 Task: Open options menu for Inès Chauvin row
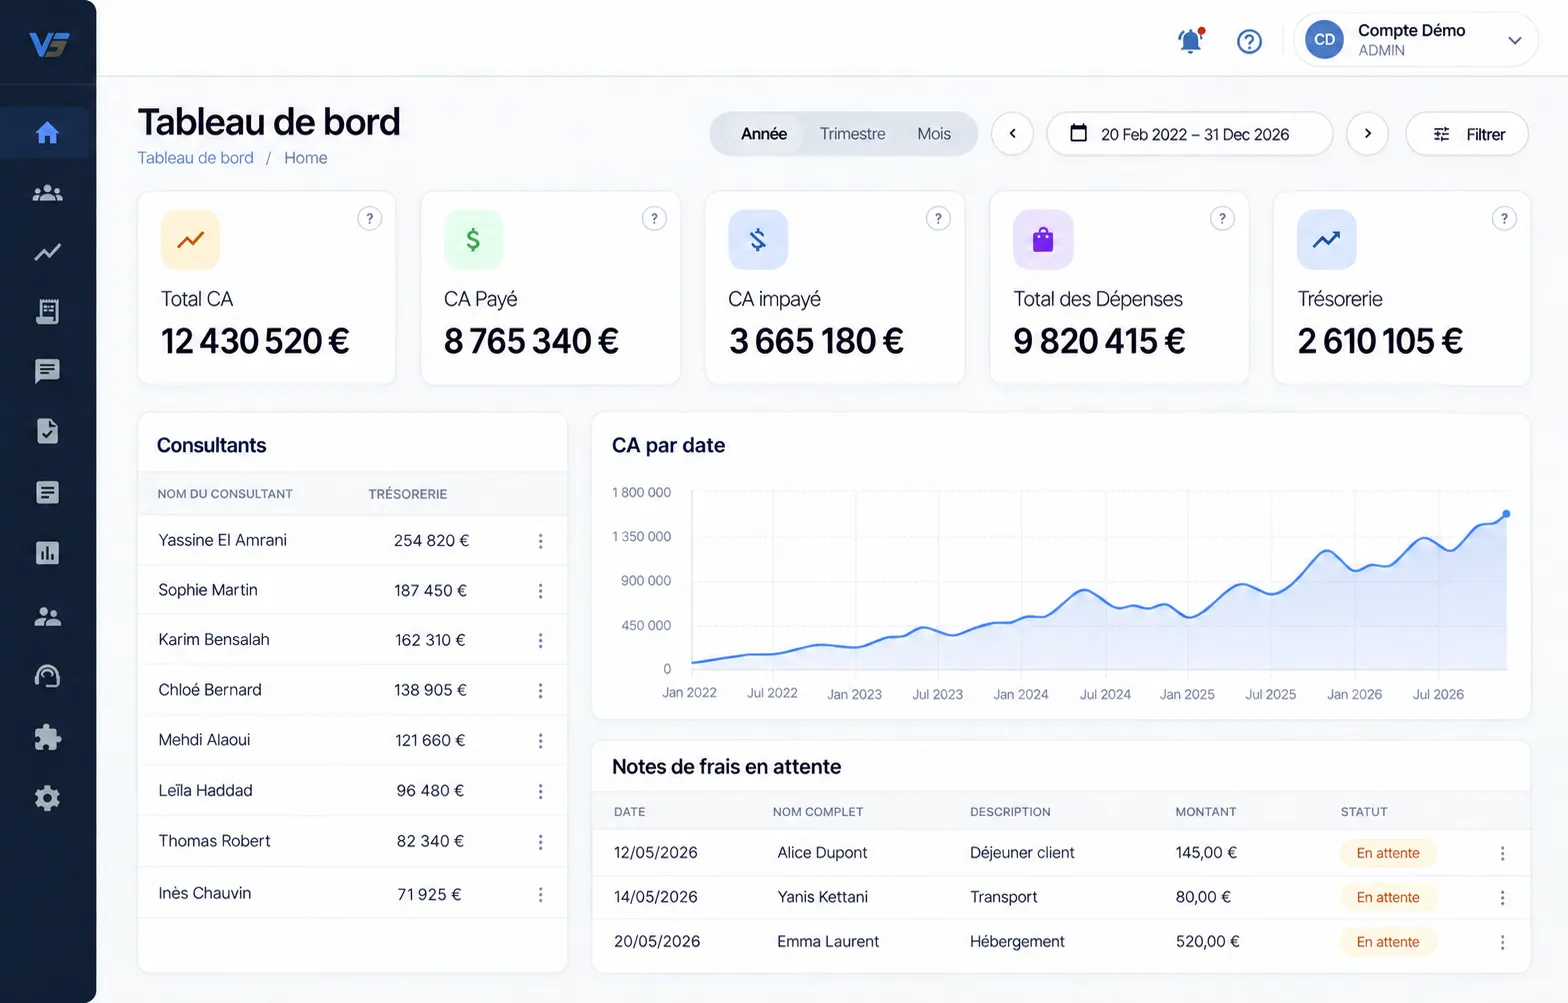541,895
